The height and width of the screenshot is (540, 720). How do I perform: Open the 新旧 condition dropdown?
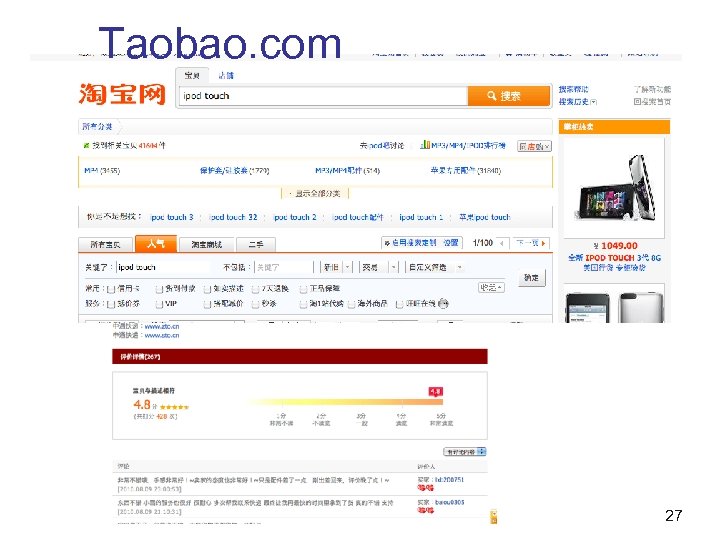(x=337, y=267)
